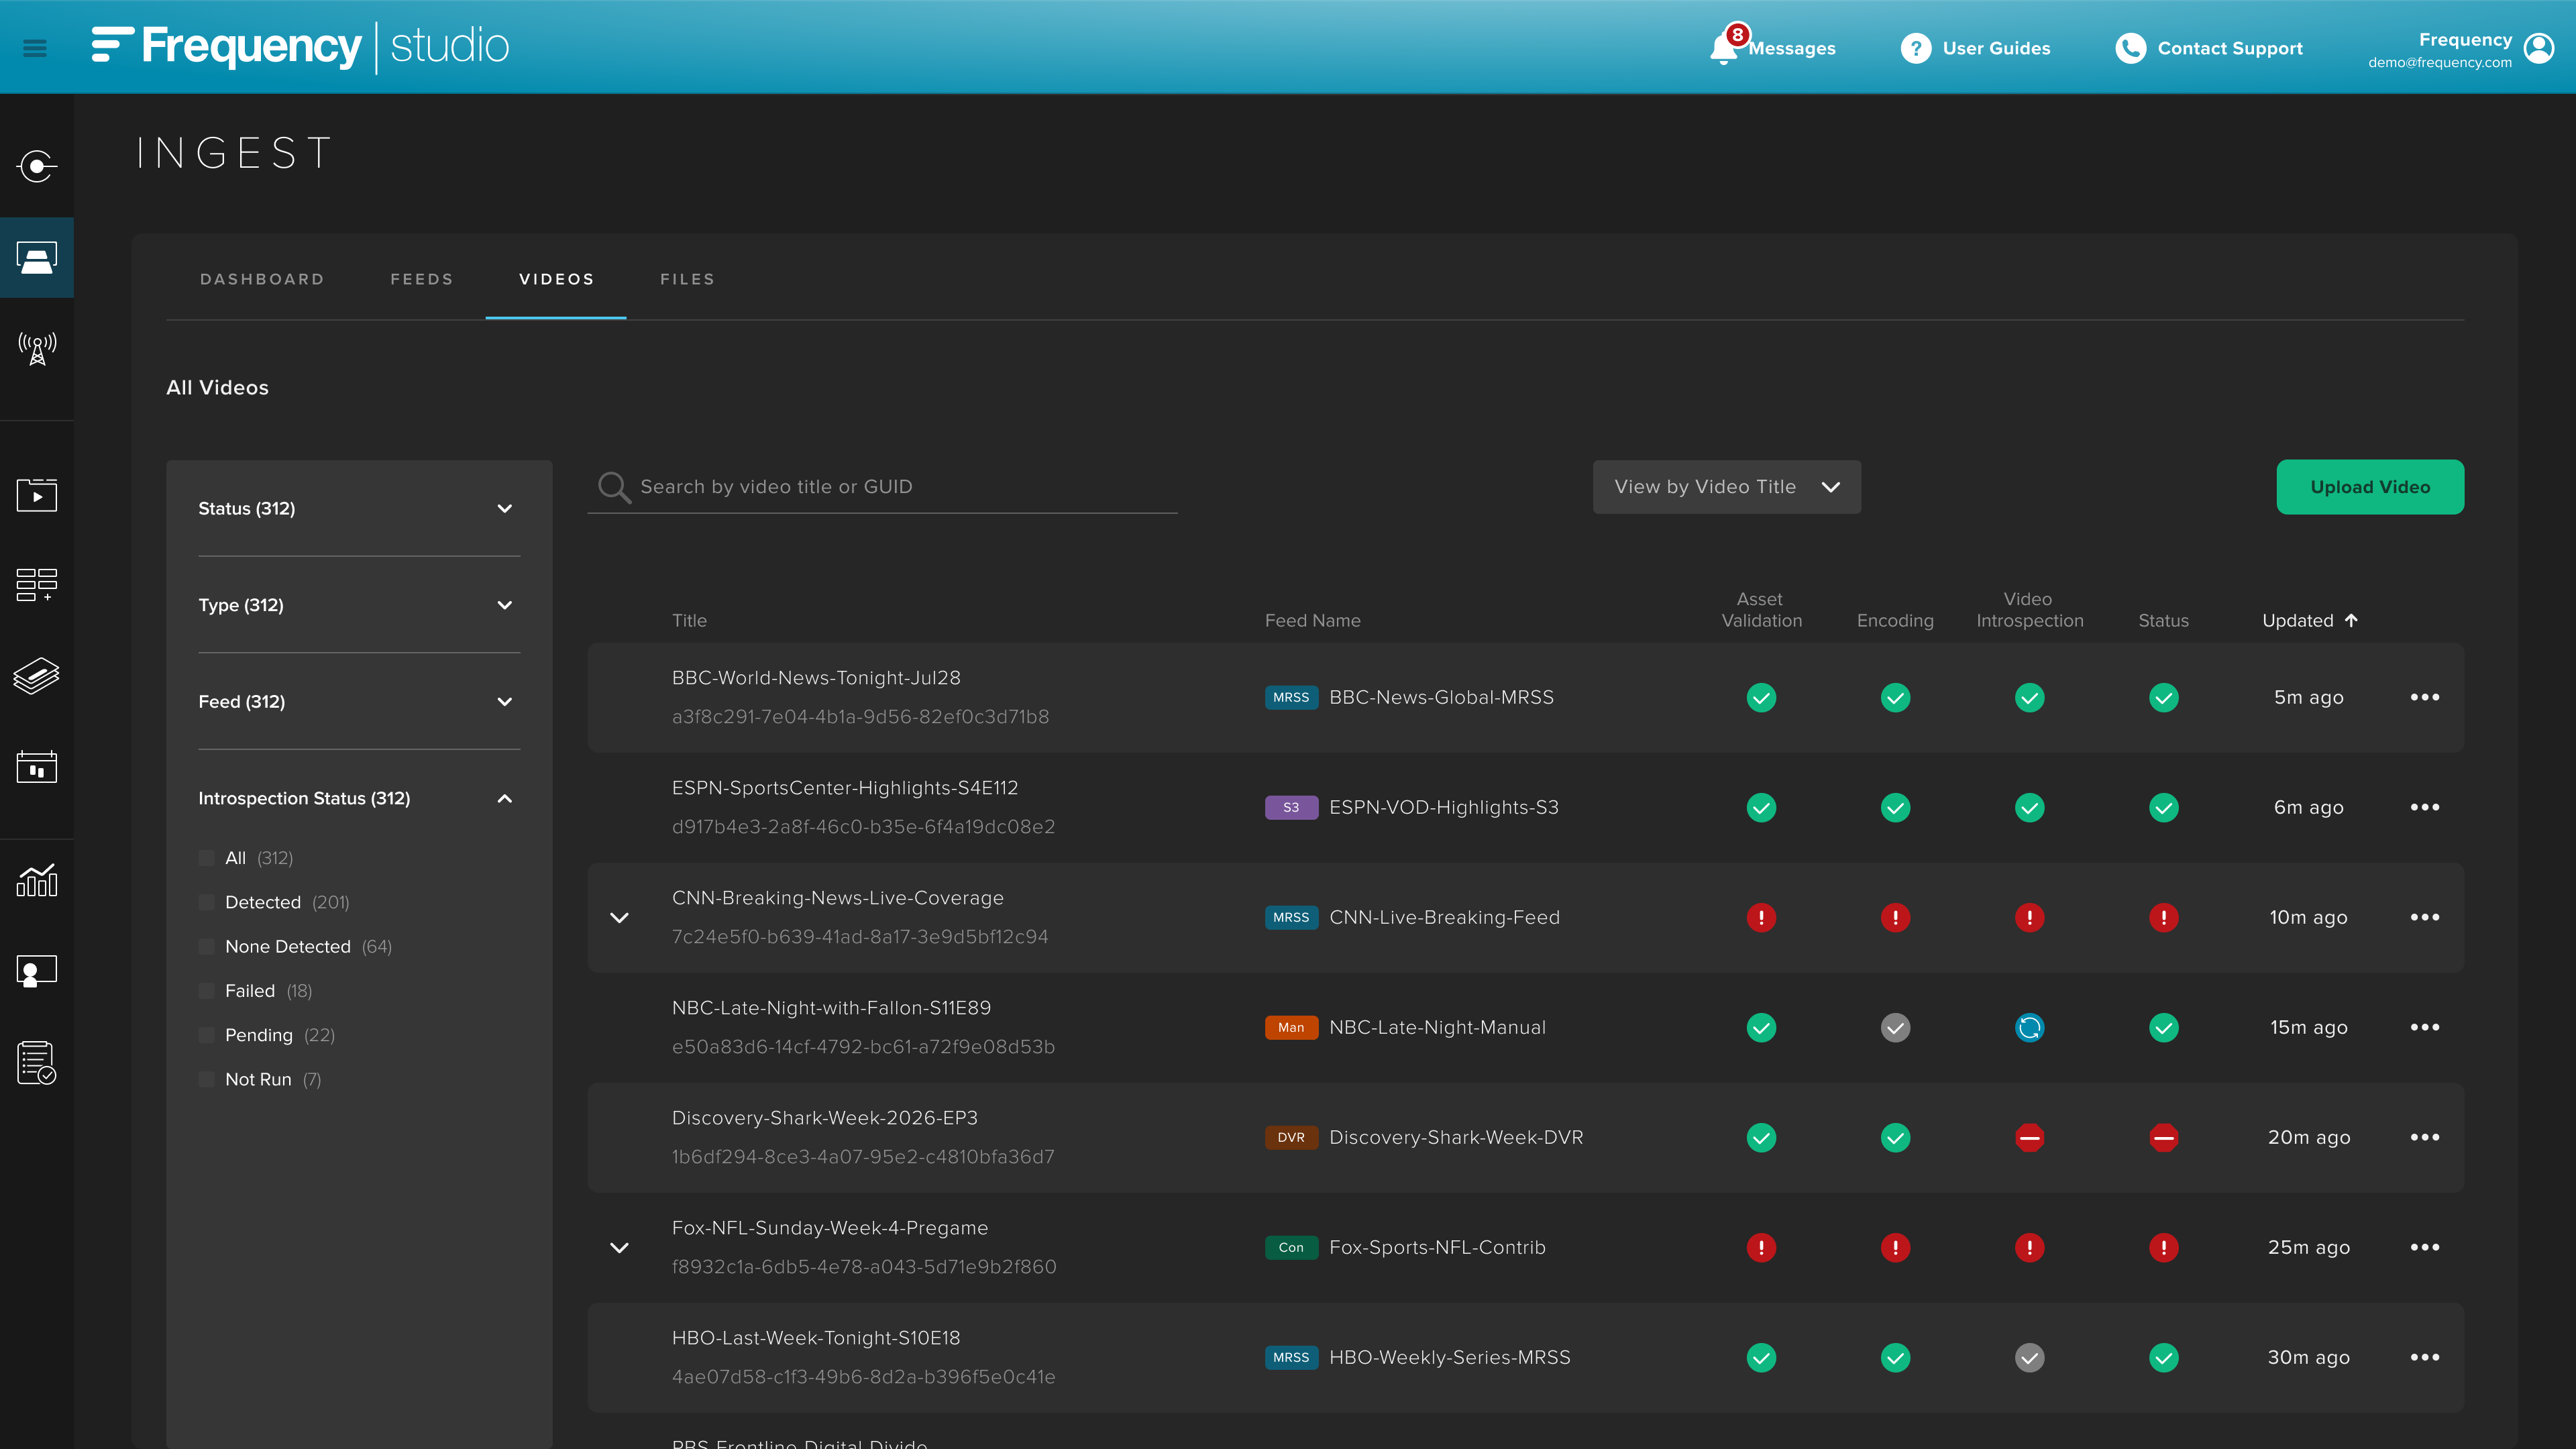Viewport: 2576px width, 1449px height.
Task: Click the Messages bell icon
Action: click(1723, 48)
